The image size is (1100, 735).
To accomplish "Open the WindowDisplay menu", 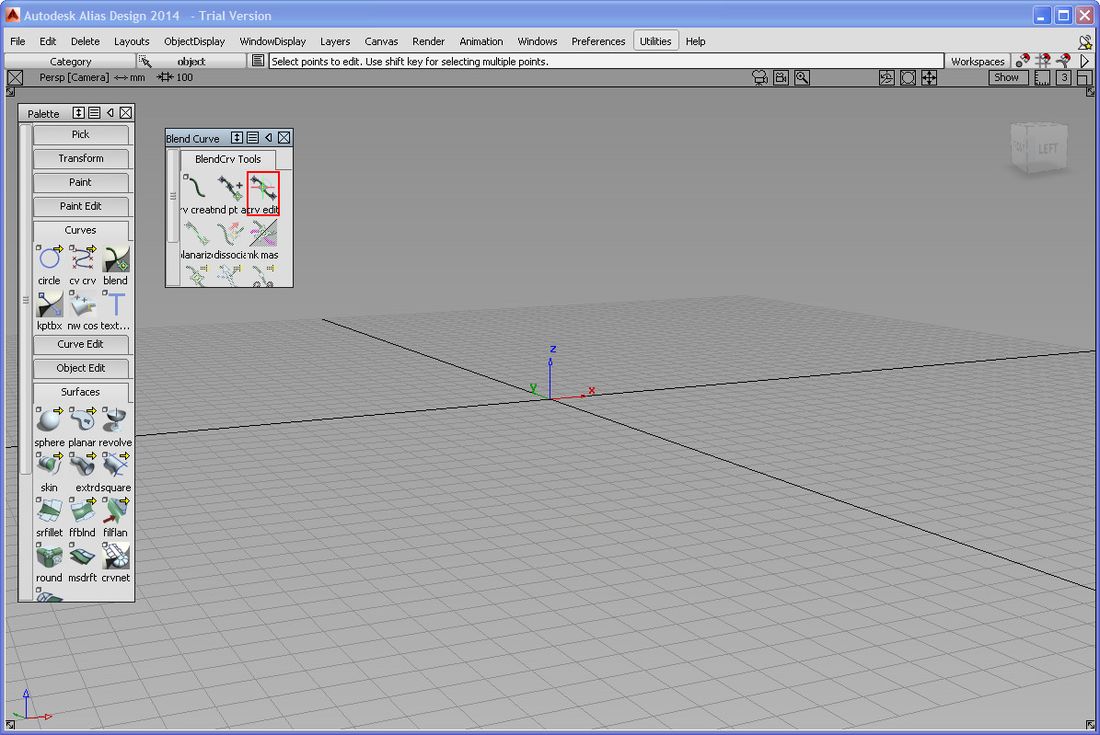I will click(x=272, y=41).
